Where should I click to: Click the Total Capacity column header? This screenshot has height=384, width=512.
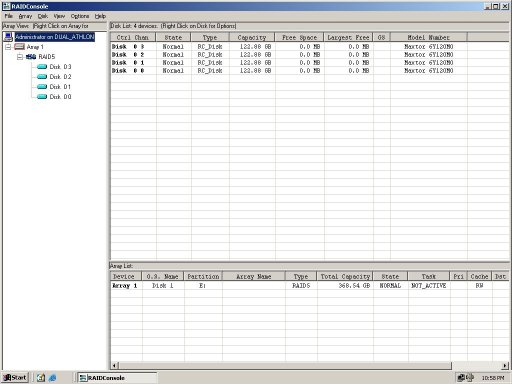[x=345, y=276]
